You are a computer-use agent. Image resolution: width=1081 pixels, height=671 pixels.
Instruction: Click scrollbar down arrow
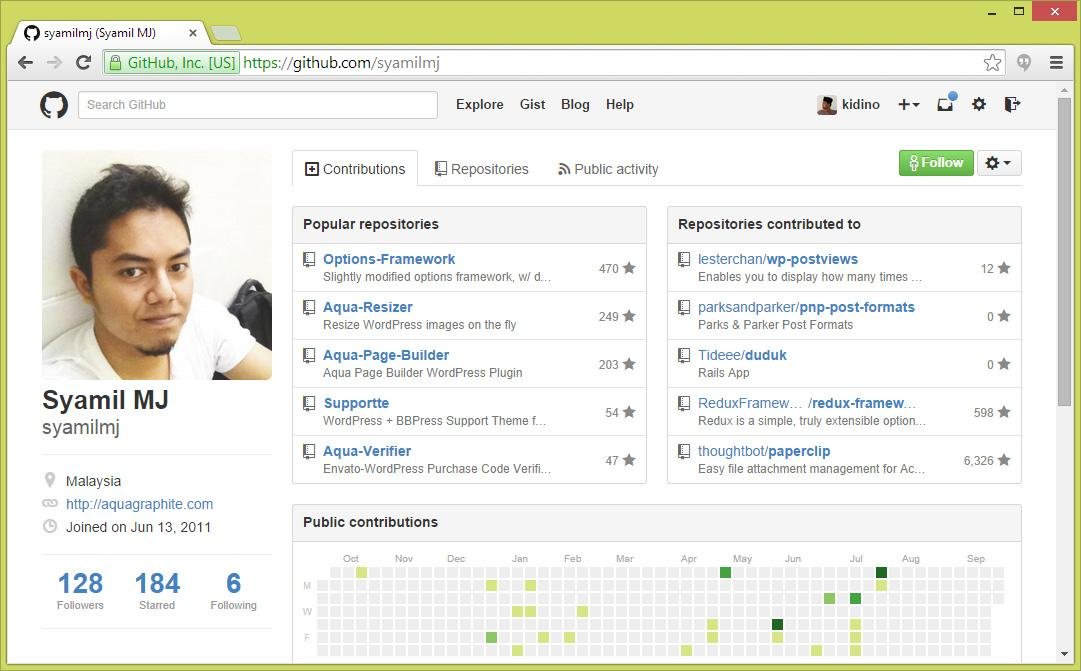(x=1064, y=654)
